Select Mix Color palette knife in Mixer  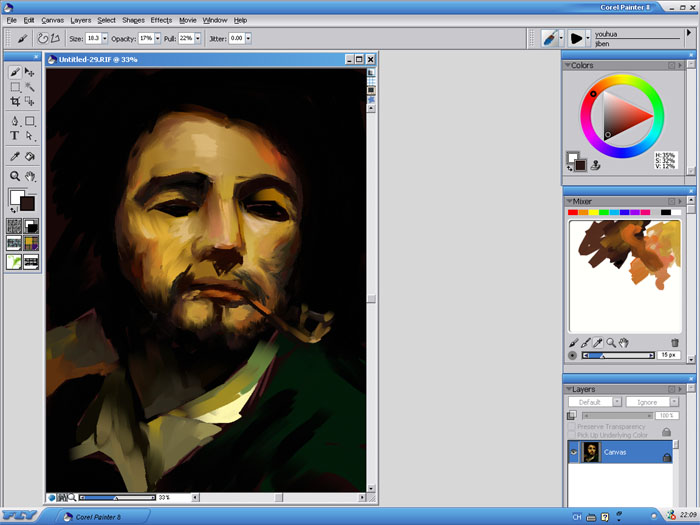coord(586,343)
